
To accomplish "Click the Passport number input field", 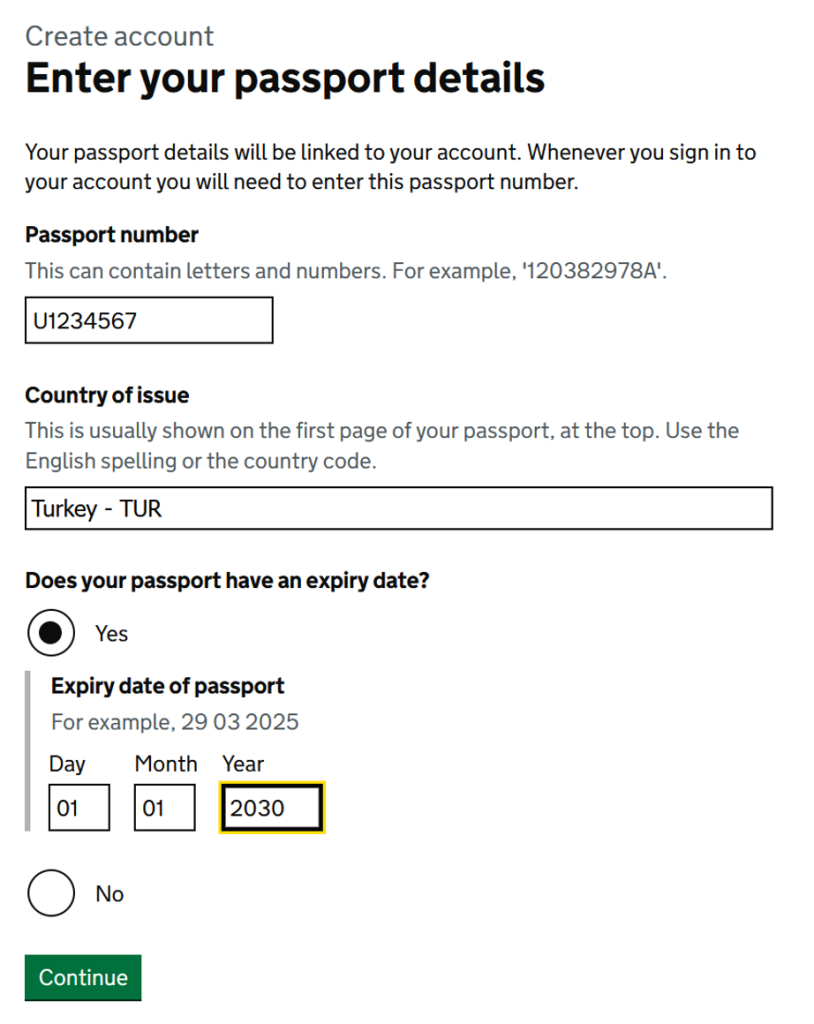I will (148, 321).
